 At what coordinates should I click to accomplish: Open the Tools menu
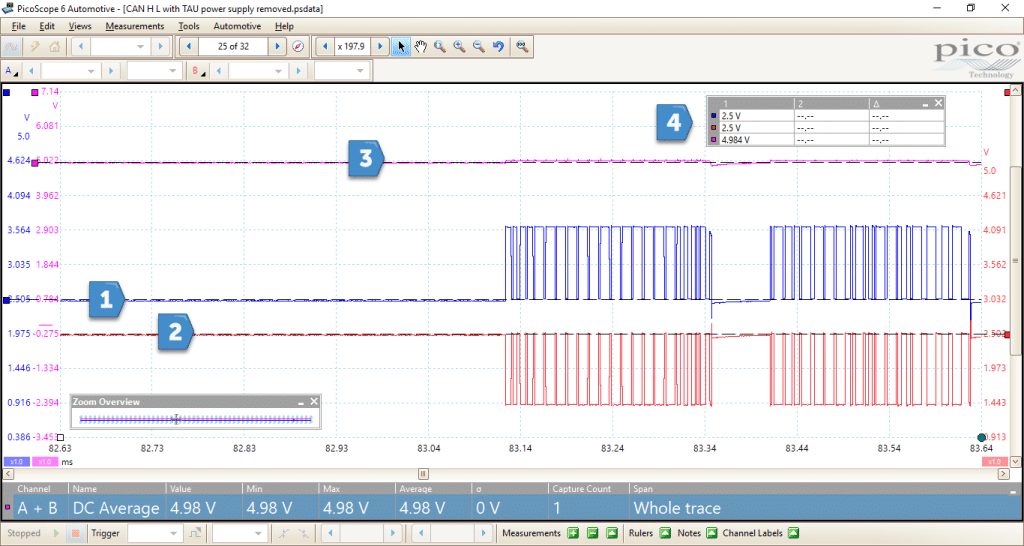[189, 26]
